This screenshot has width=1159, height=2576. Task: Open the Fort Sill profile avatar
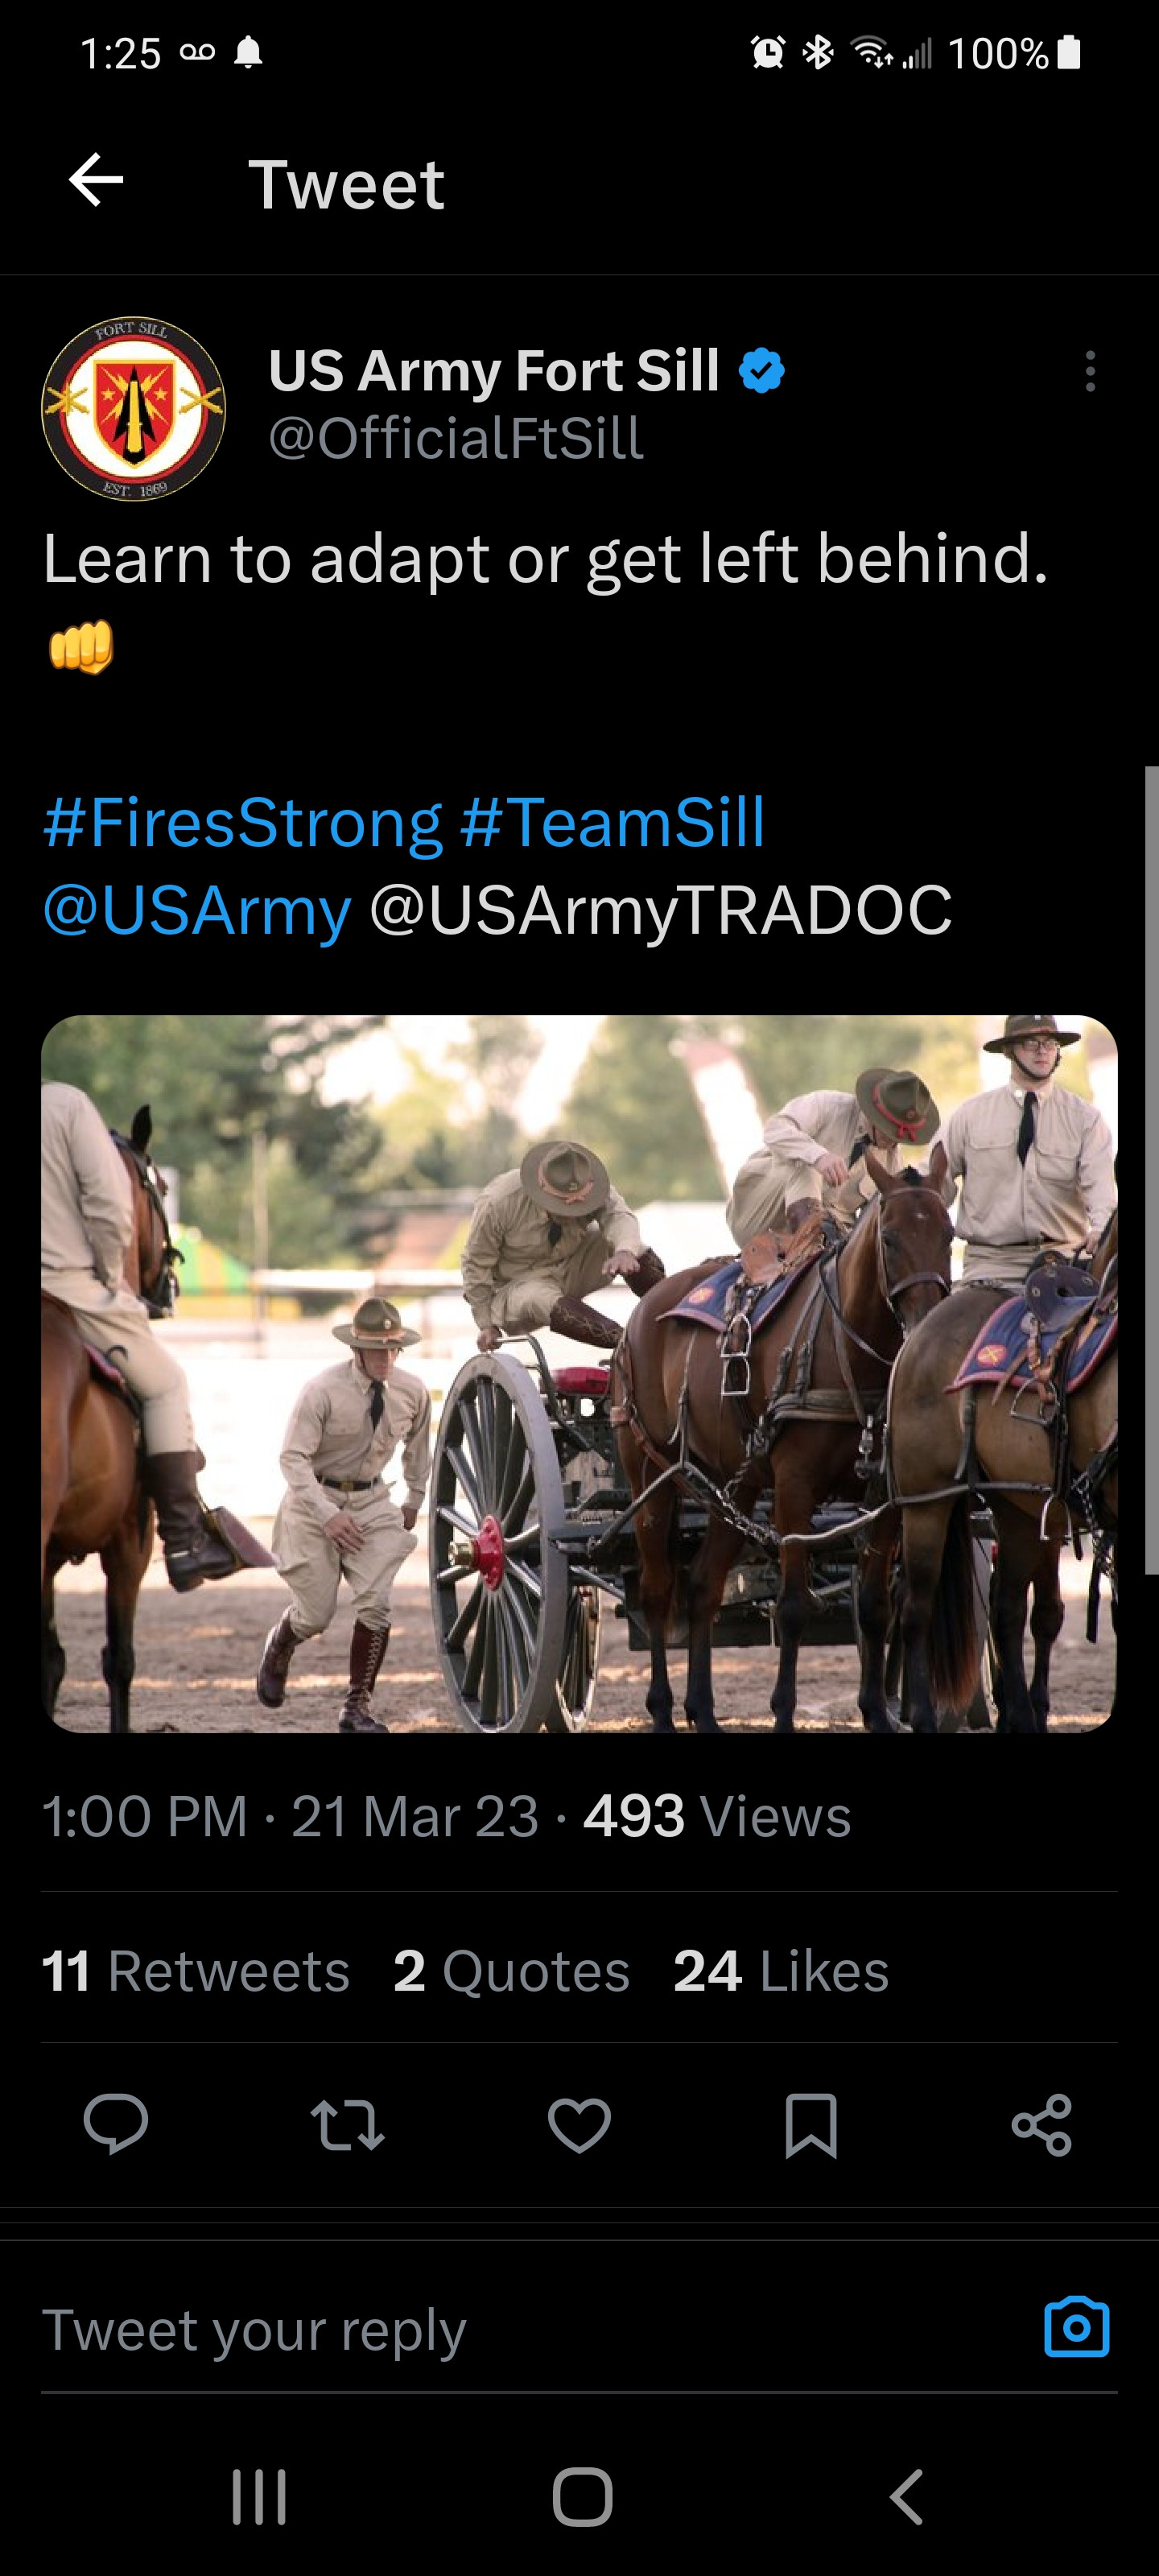[133, 409]
